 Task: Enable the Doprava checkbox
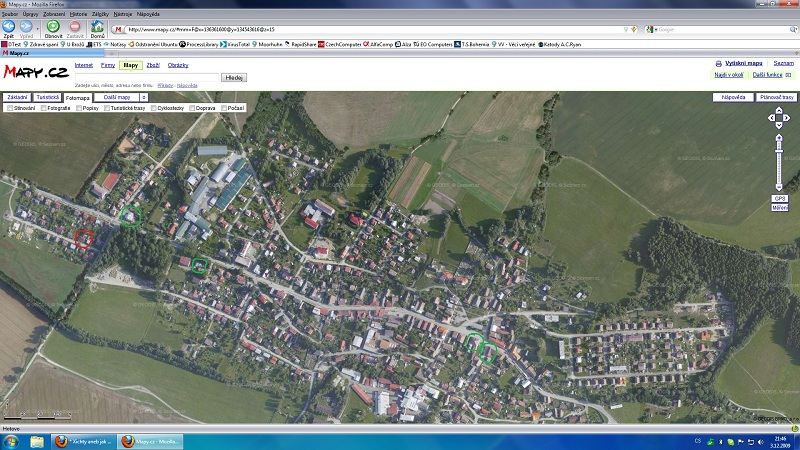(192, 108)
